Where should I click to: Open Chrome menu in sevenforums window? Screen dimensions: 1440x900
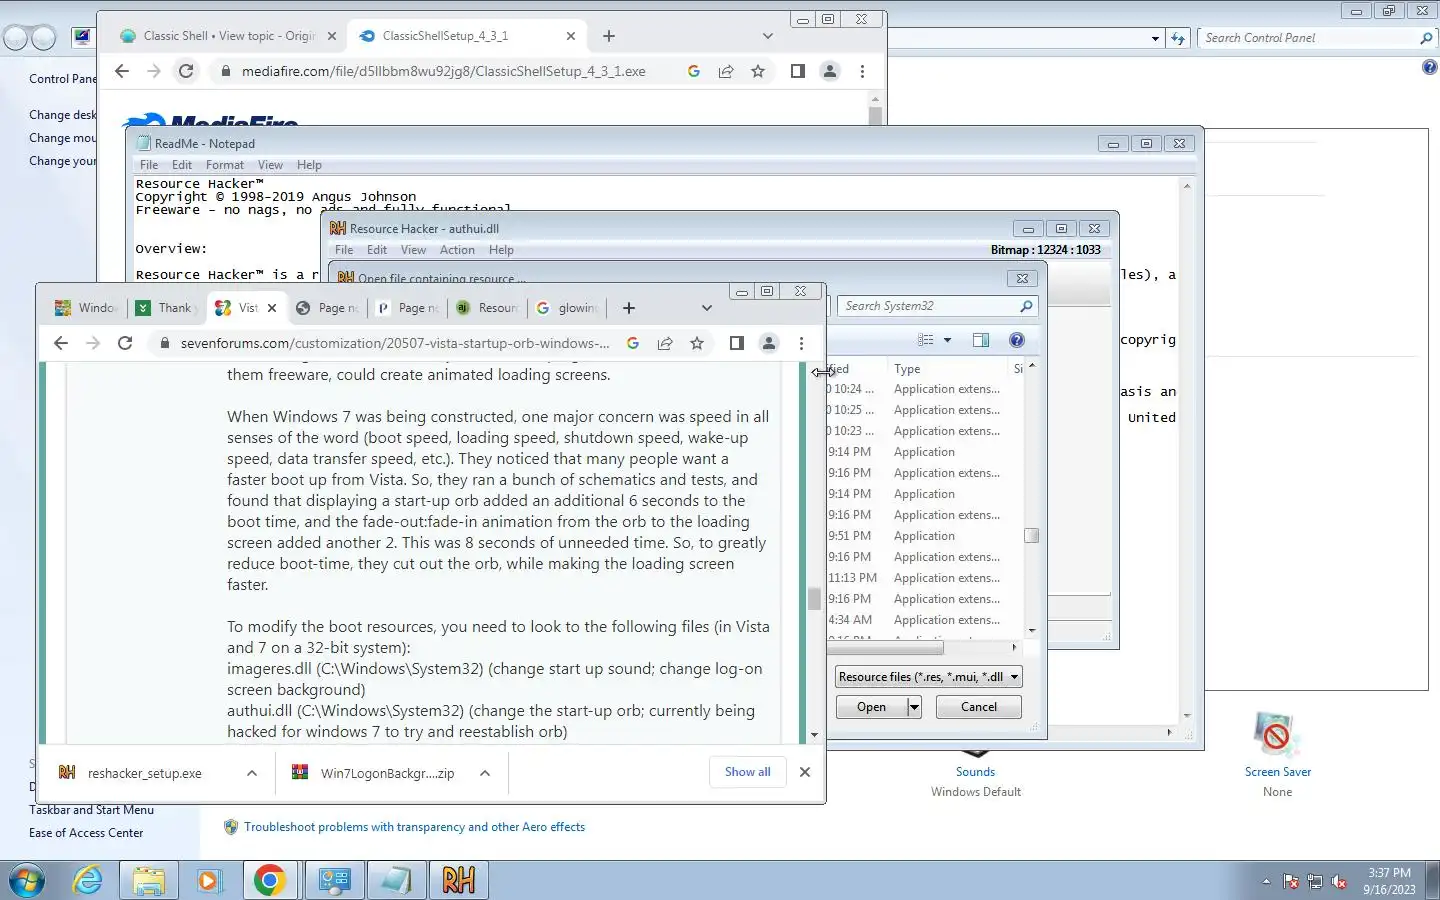[801, 343]
